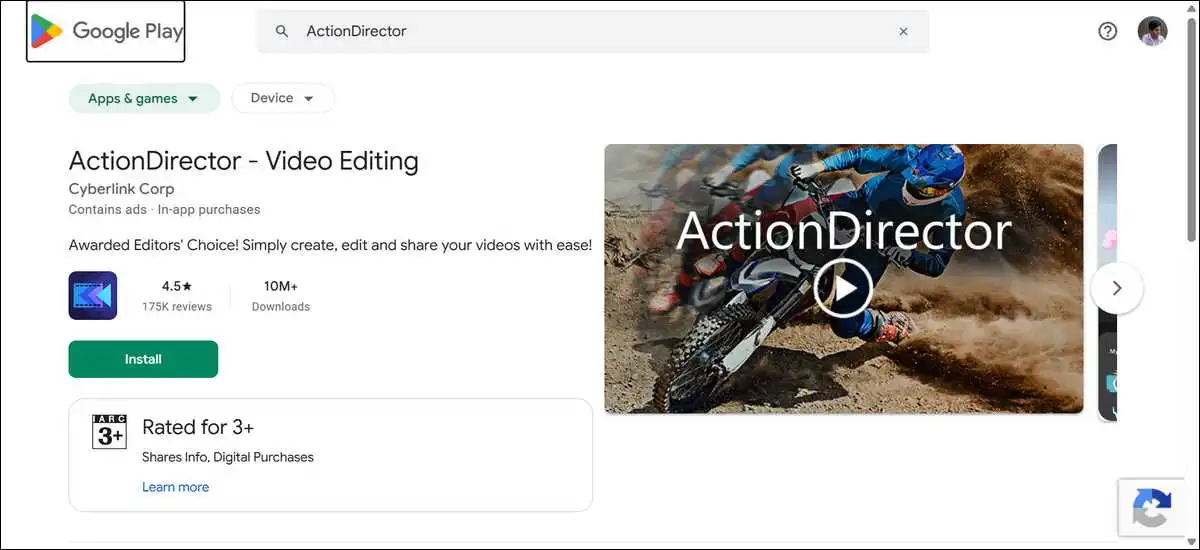Image resolution: width=1200 pixels, height=550 pixels.
Task: Click the Rated for 3+ text
Action: (198, 427)
